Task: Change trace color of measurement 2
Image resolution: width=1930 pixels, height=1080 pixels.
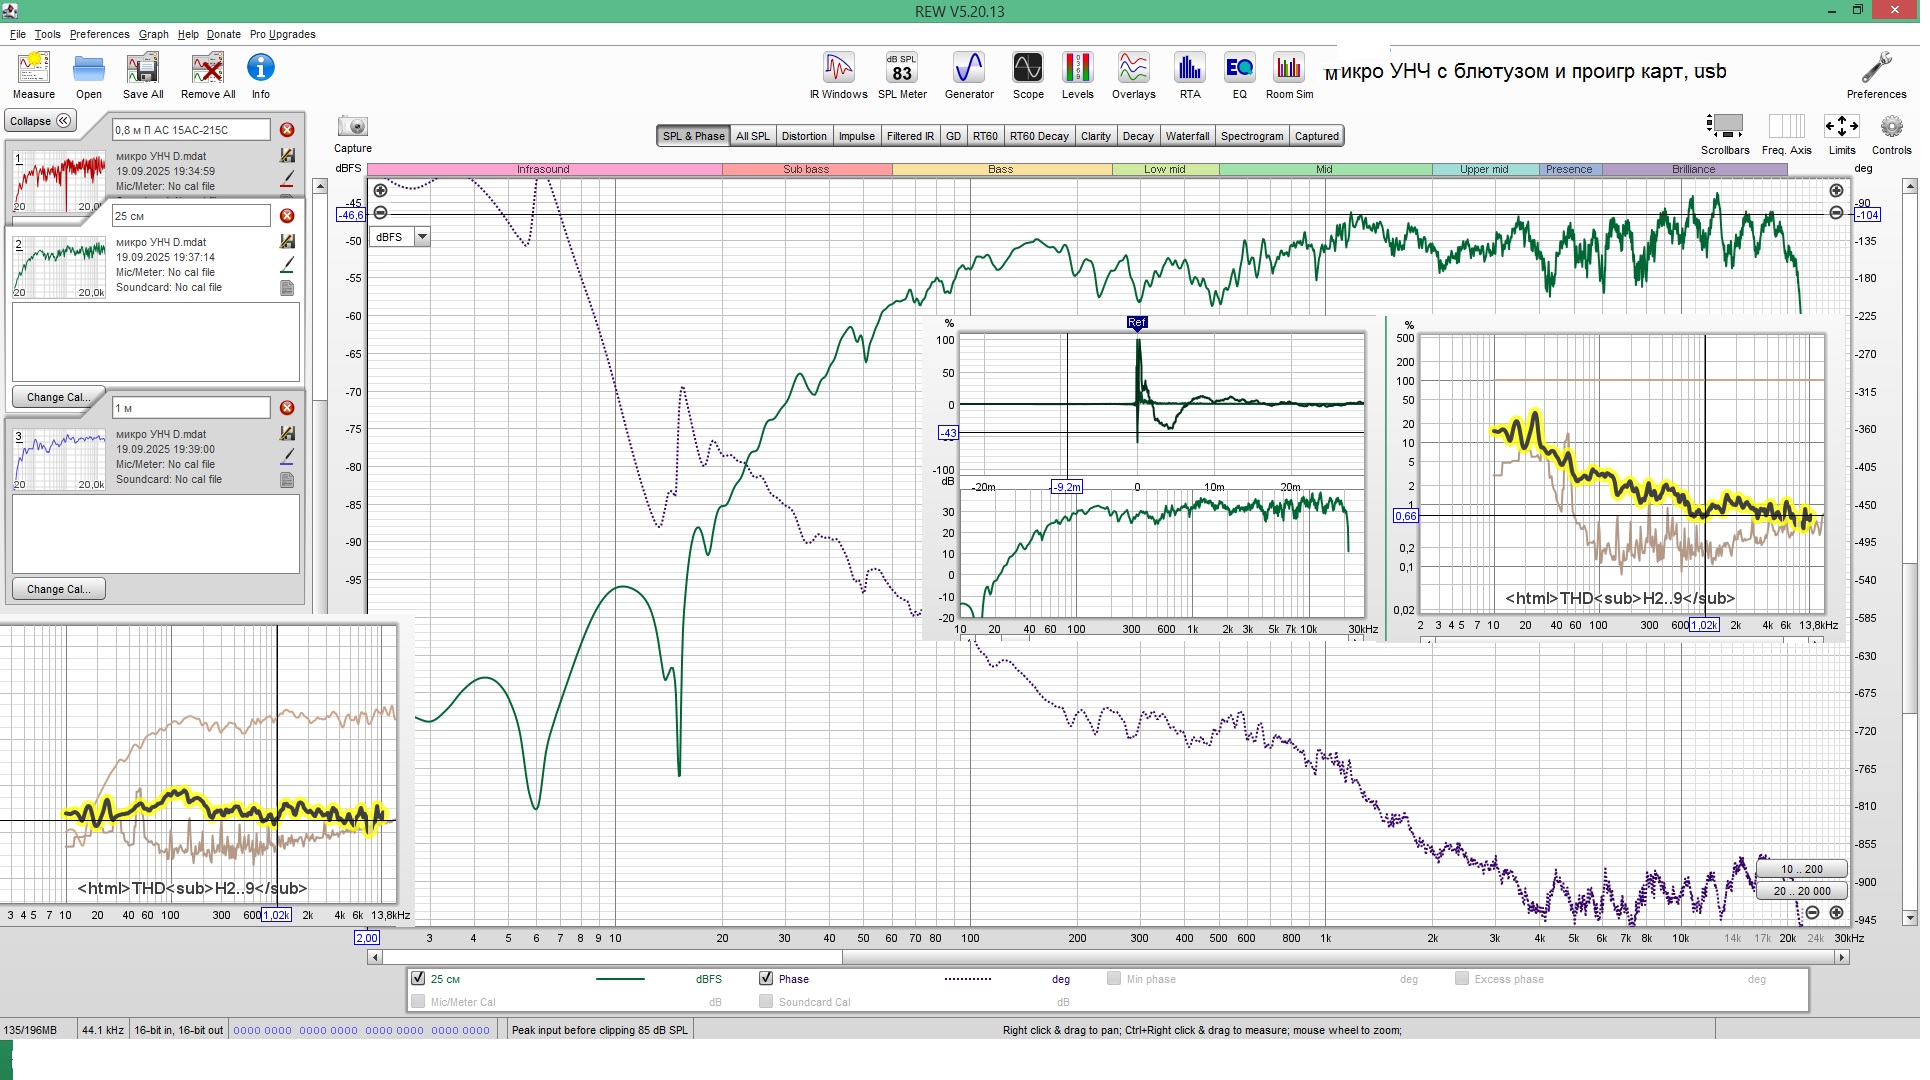Action: 287,265
